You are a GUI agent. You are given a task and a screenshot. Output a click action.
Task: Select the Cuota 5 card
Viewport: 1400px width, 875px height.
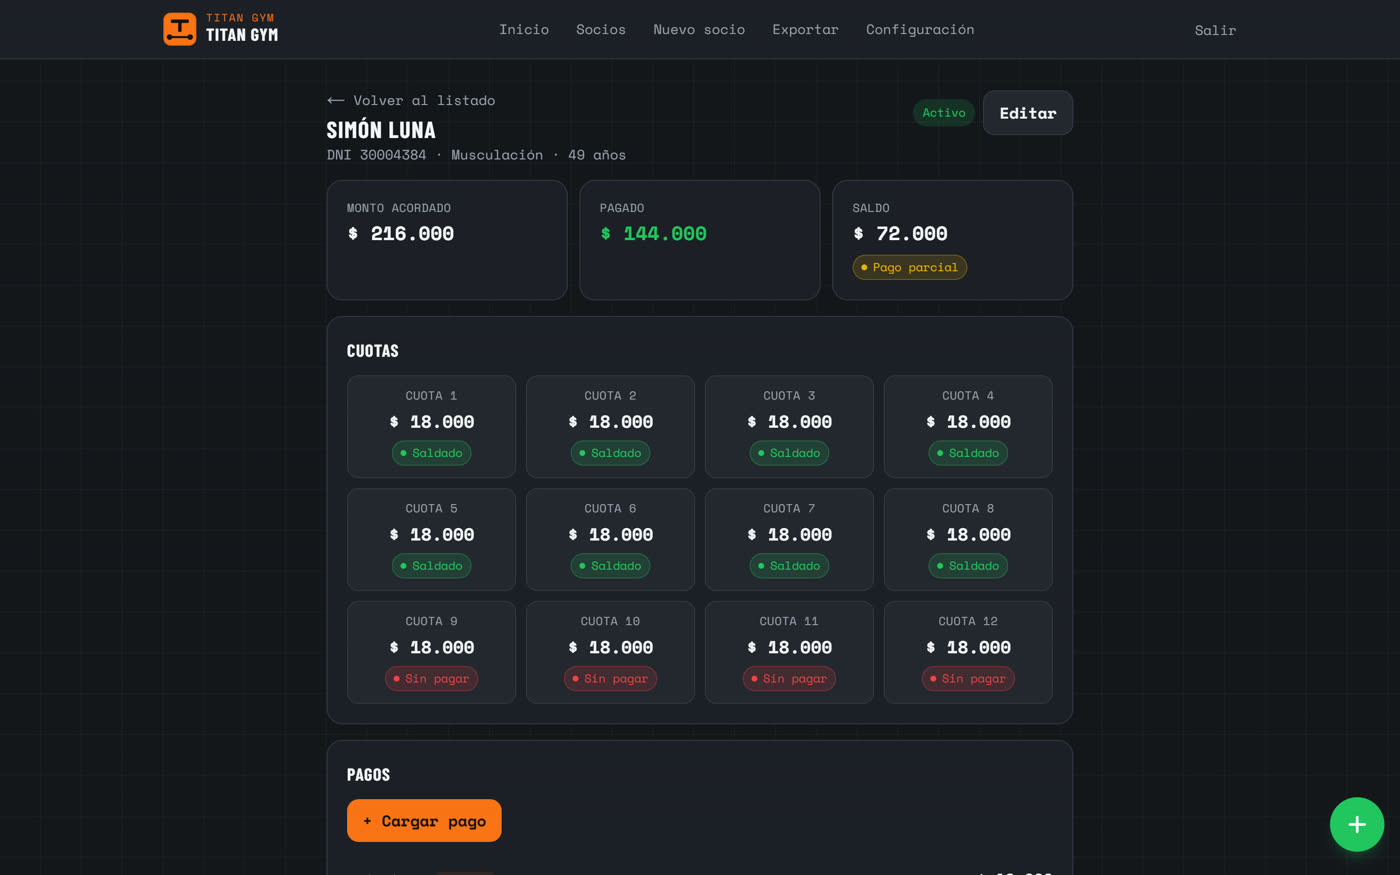[431, 539]
